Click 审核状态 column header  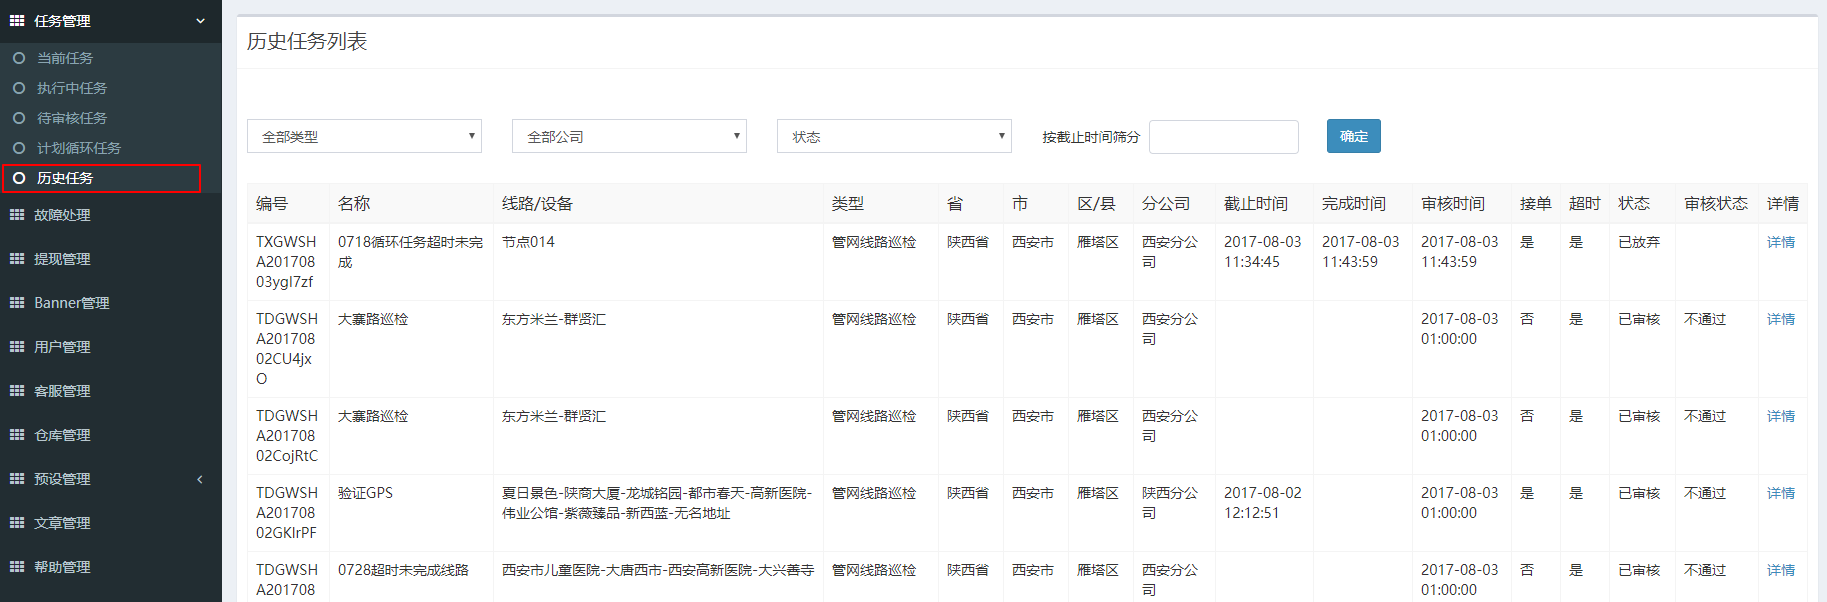pyautogui.click(x=1716, y=204)
